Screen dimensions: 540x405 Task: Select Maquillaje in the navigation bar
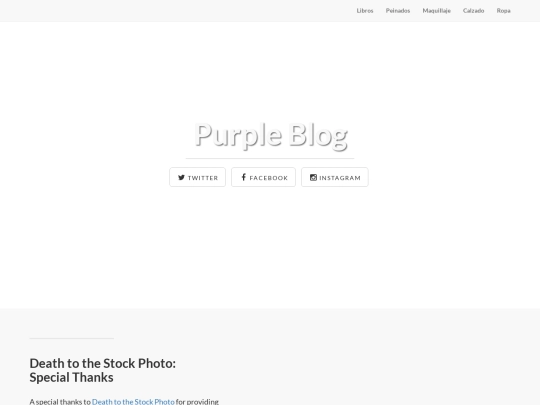437,11
